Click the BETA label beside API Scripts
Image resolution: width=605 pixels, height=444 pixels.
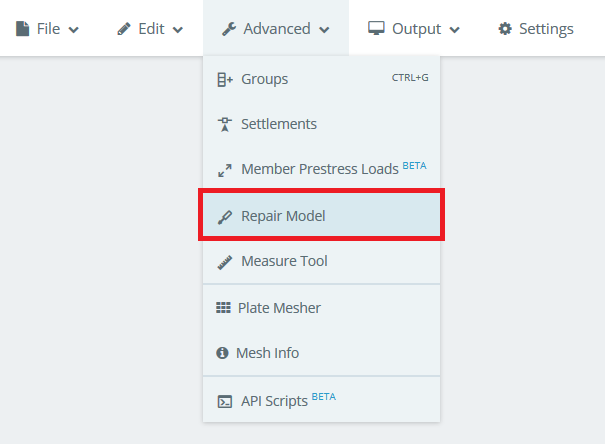pyautogui.click(x=324, y=397)
